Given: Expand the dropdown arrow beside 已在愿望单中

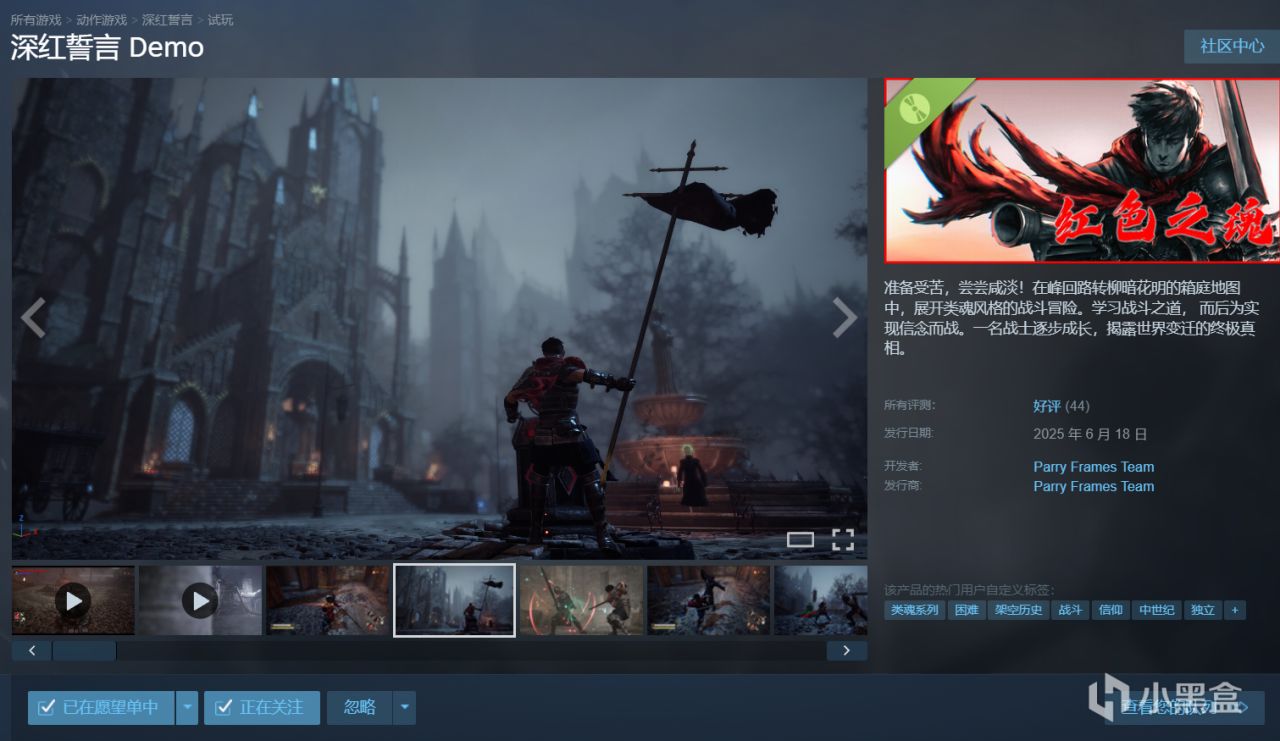Looking at the screenshot, I should (187, 707).
